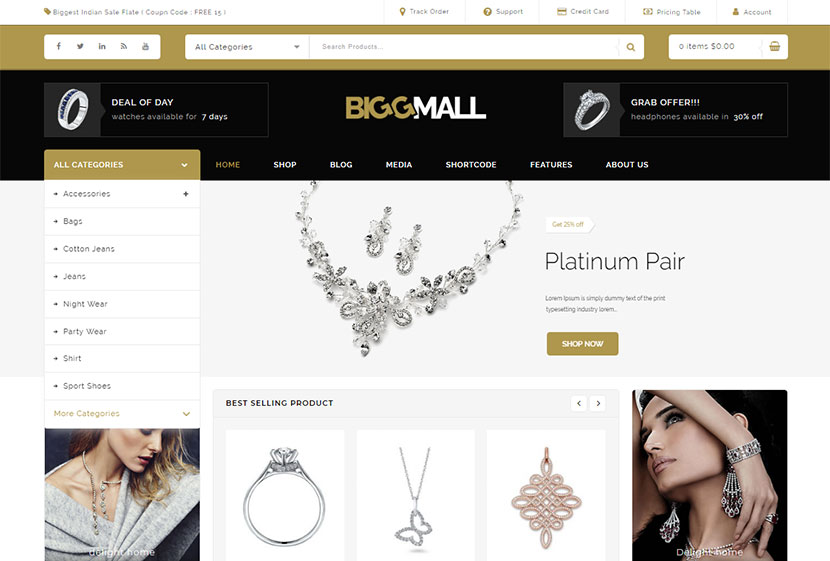Go to previous best selling products
830x561 pixels.
[579, 403]
